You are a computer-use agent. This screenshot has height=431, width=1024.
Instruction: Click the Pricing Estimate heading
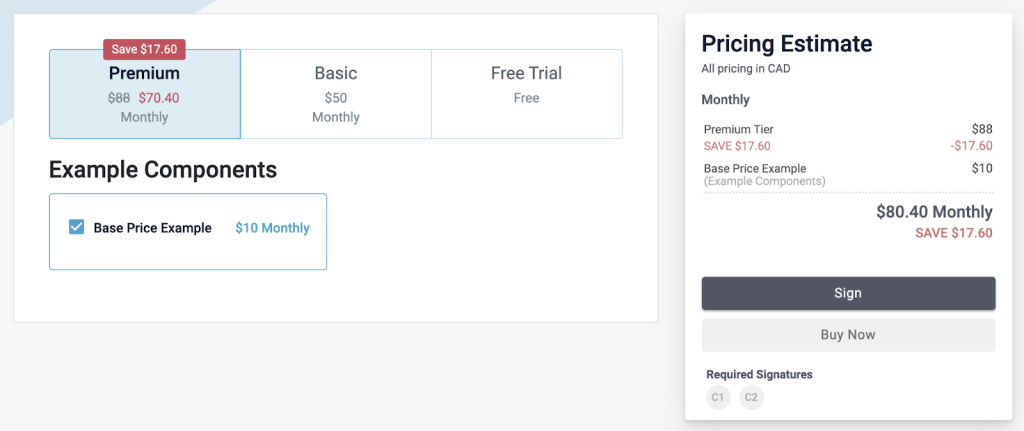click(x=787, y=44)
